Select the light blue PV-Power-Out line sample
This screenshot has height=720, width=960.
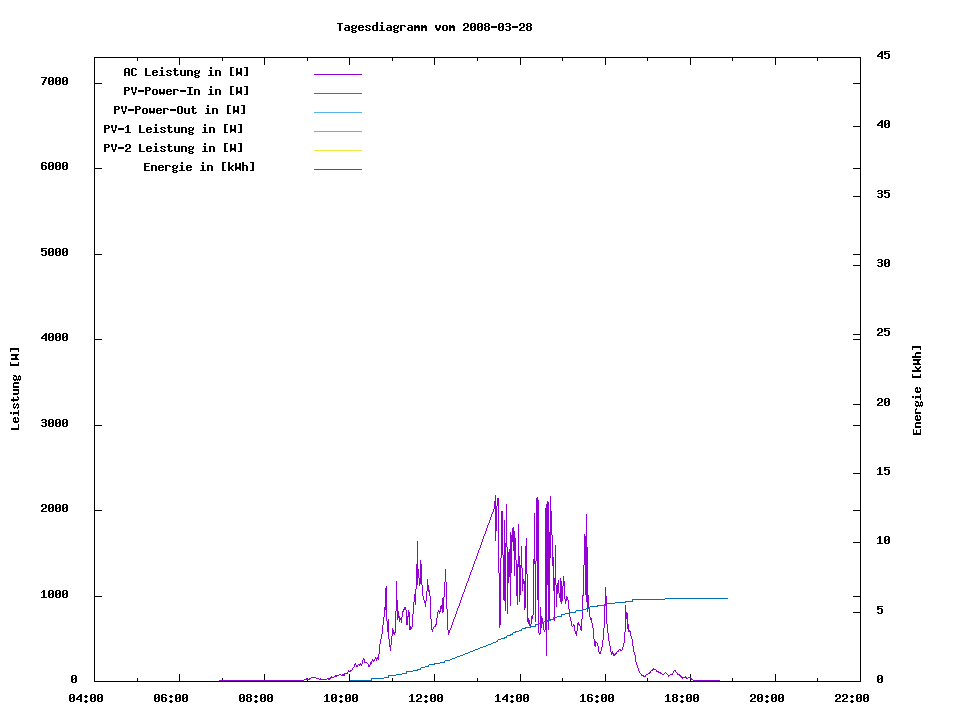(337, 112)
